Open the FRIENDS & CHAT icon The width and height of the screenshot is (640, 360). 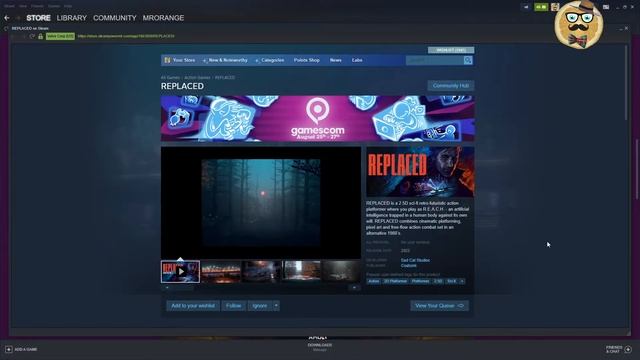pos(628,349)
